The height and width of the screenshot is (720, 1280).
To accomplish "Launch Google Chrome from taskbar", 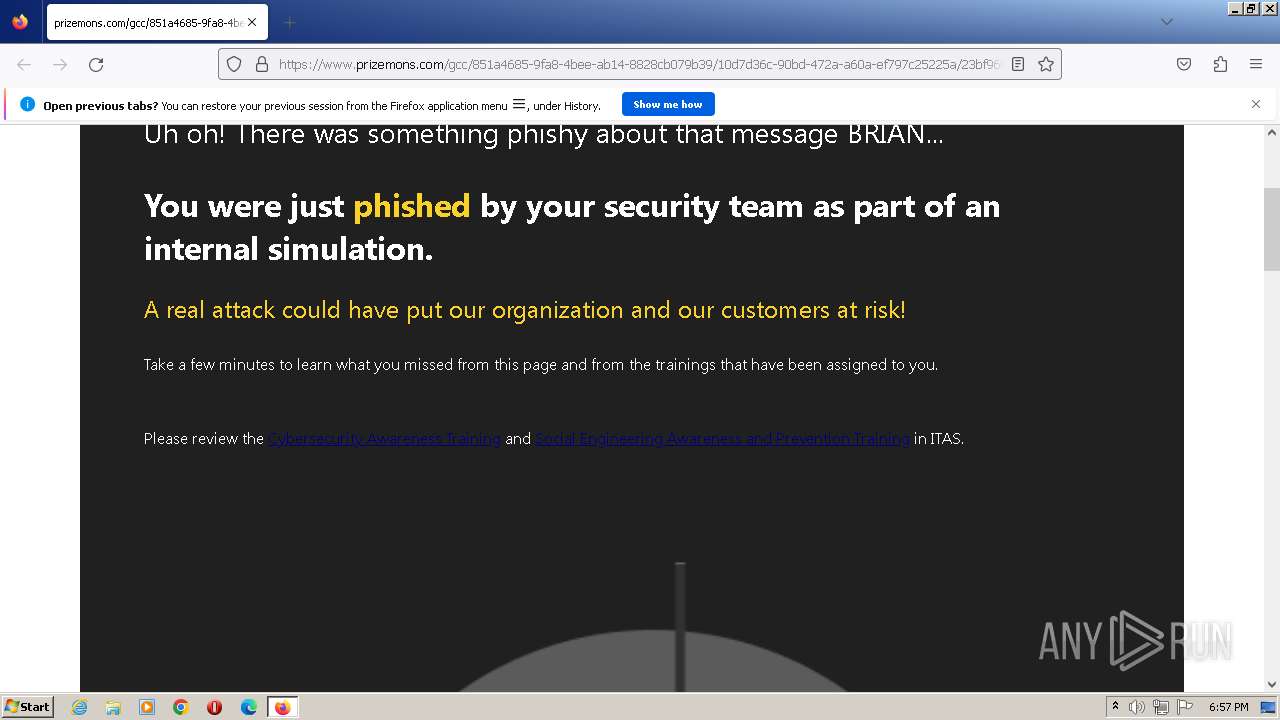I will pos(181,707).
